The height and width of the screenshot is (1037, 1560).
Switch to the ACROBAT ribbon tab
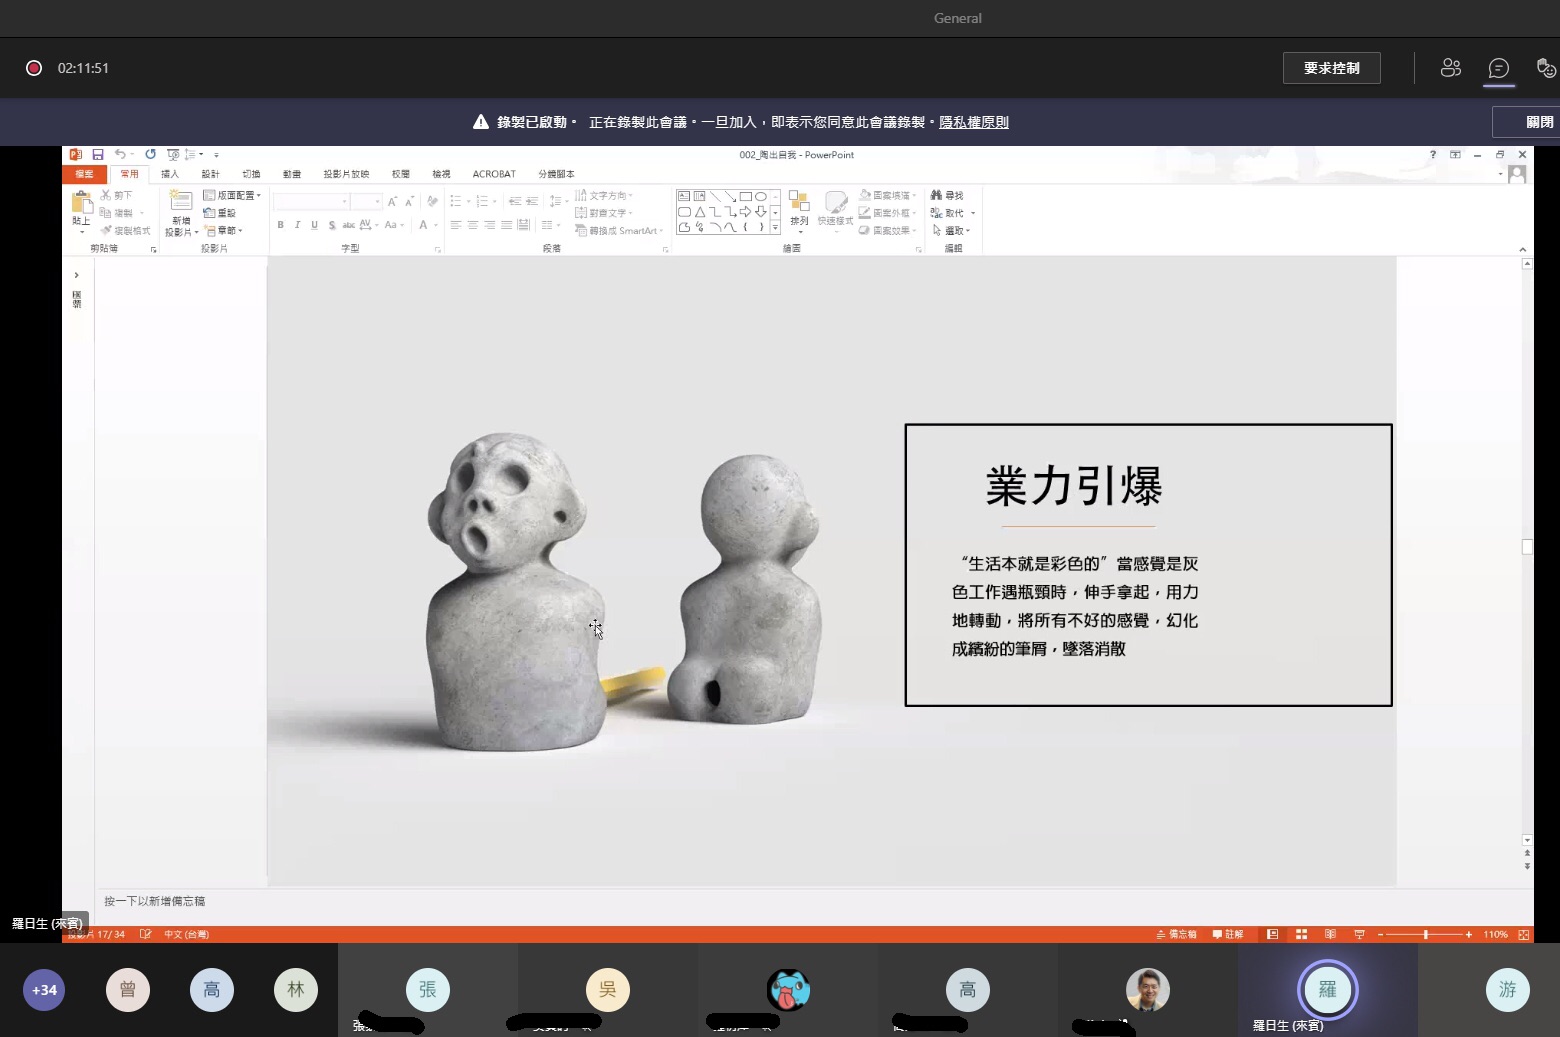494,174
